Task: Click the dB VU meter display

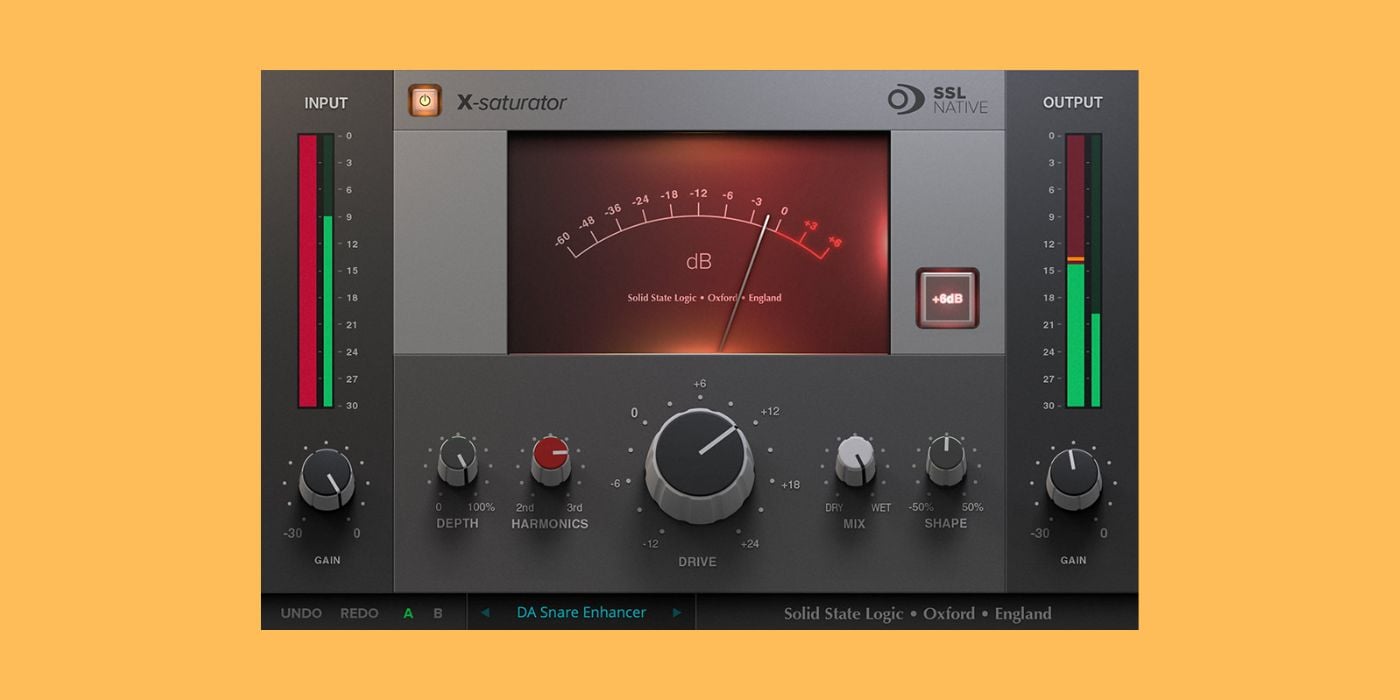Action: [698, 243]
